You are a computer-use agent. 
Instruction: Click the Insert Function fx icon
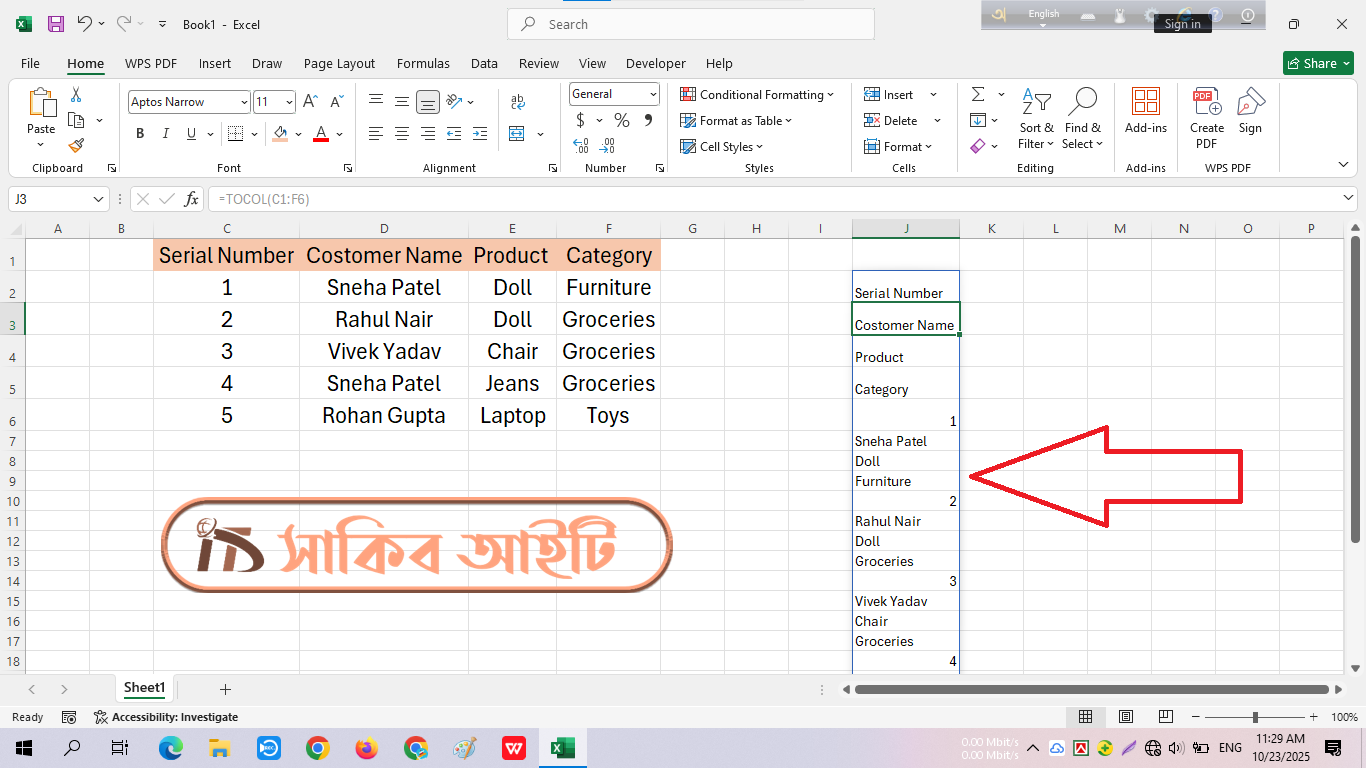coord(191,199)
